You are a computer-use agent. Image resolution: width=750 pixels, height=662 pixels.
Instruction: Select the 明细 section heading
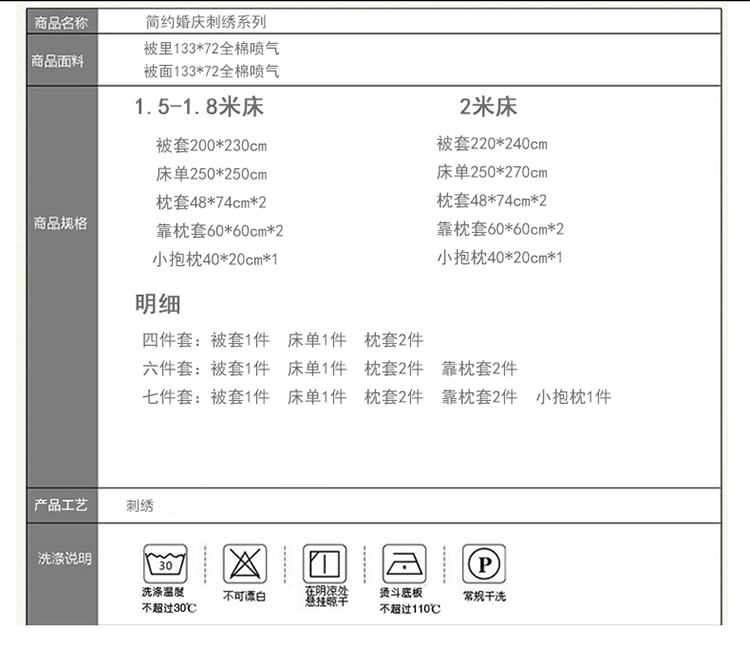(158, 304)
